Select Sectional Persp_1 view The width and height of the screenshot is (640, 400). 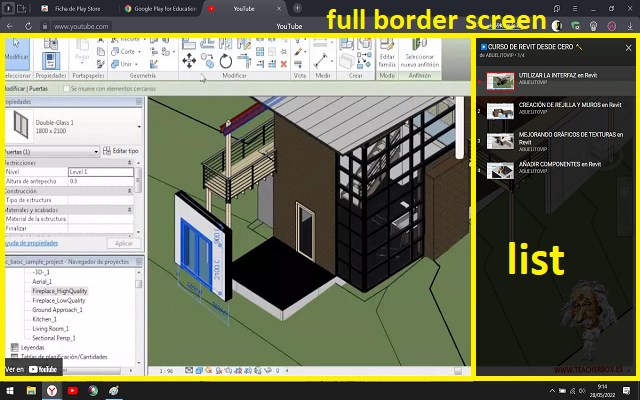[54, 338]
